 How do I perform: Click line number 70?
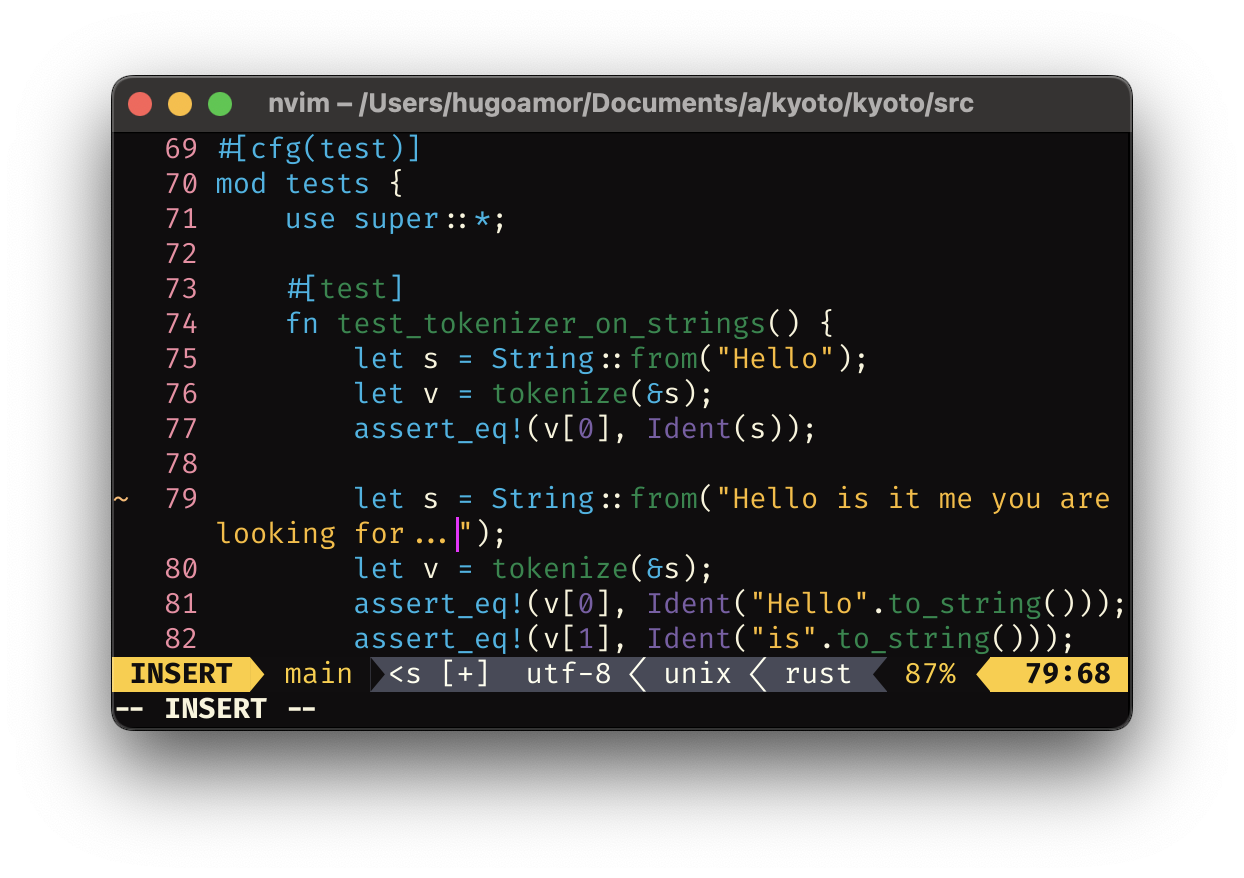pyautogui.click(x=181, y=184)
